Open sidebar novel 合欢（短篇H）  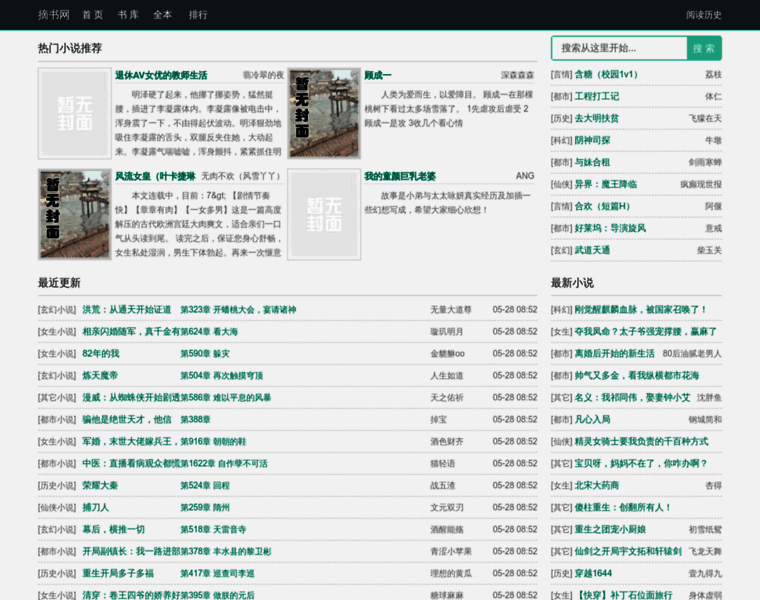pyautogui.click(x=602, y=206)
